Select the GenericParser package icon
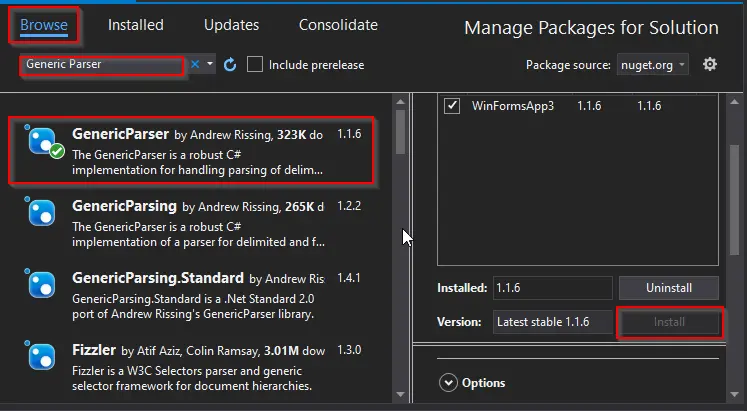This screenshot has height=411, width=747. pyautogui.click(x=43, y=141)
